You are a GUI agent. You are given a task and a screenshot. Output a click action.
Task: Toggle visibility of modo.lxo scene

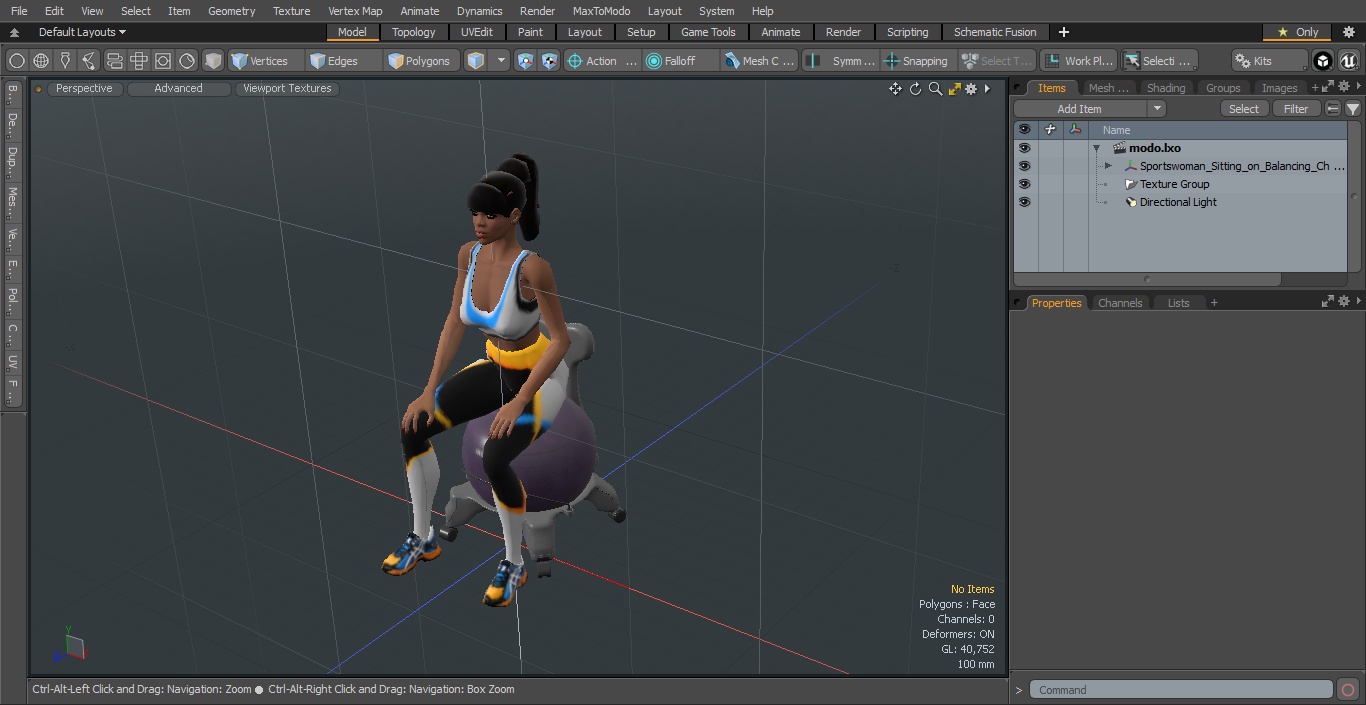[1024, 148]
